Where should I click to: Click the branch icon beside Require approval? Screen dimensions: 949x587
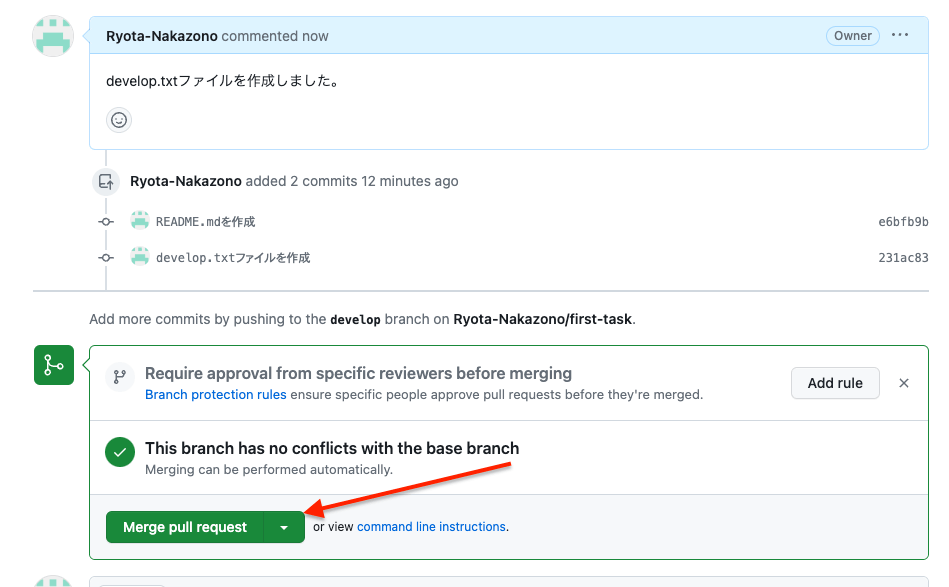pos(120,377)
